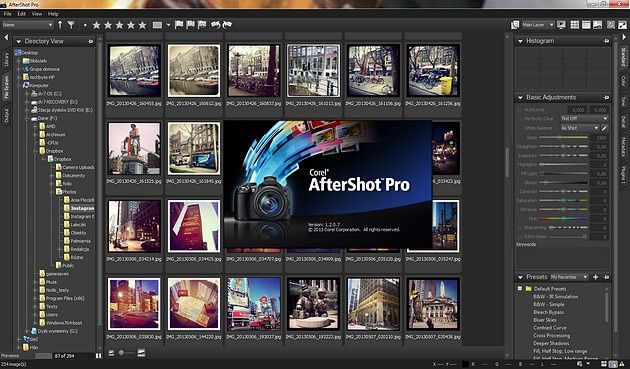Set rating to five stars

click(x=142, y=25)
